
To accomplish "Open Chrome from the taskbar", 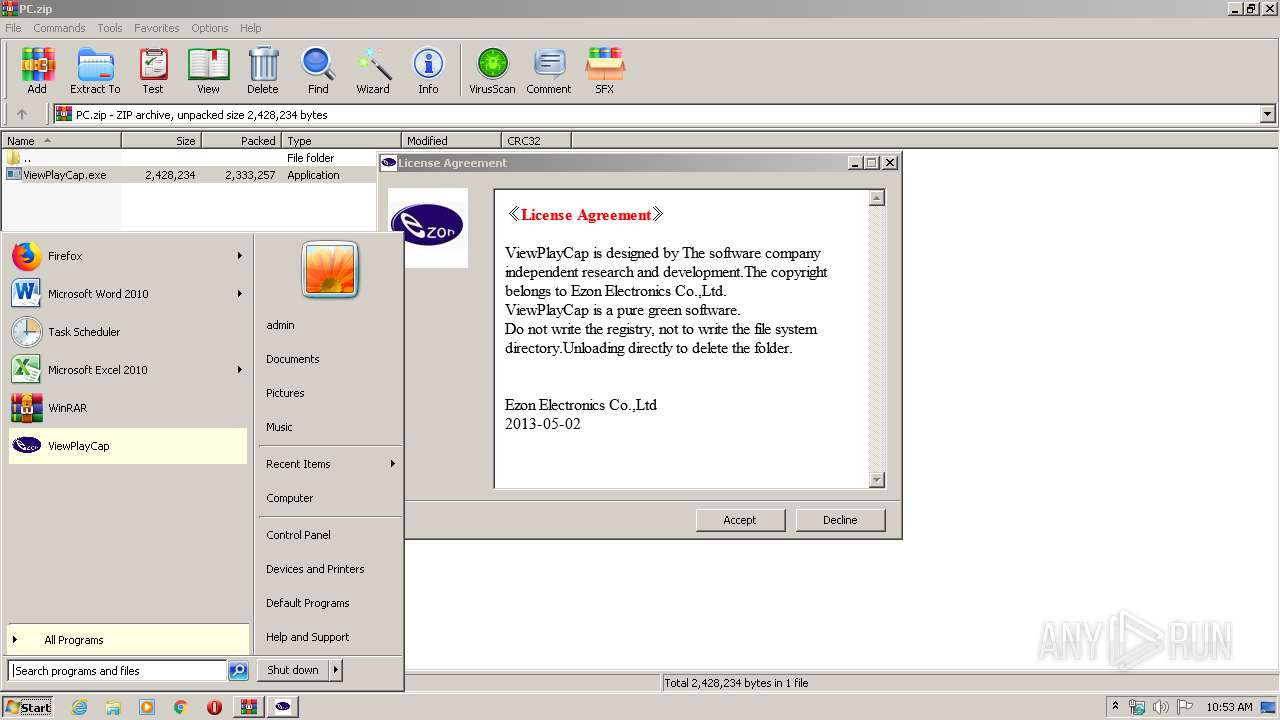I will [180, 707].
